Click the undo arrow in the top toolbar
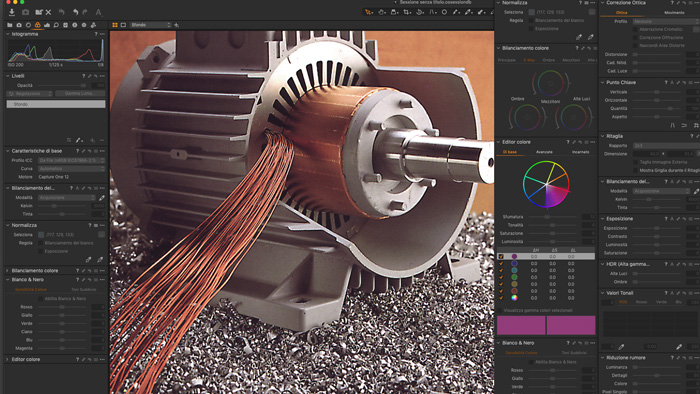Screen dimensions: 700x394 tap(76, 12)
